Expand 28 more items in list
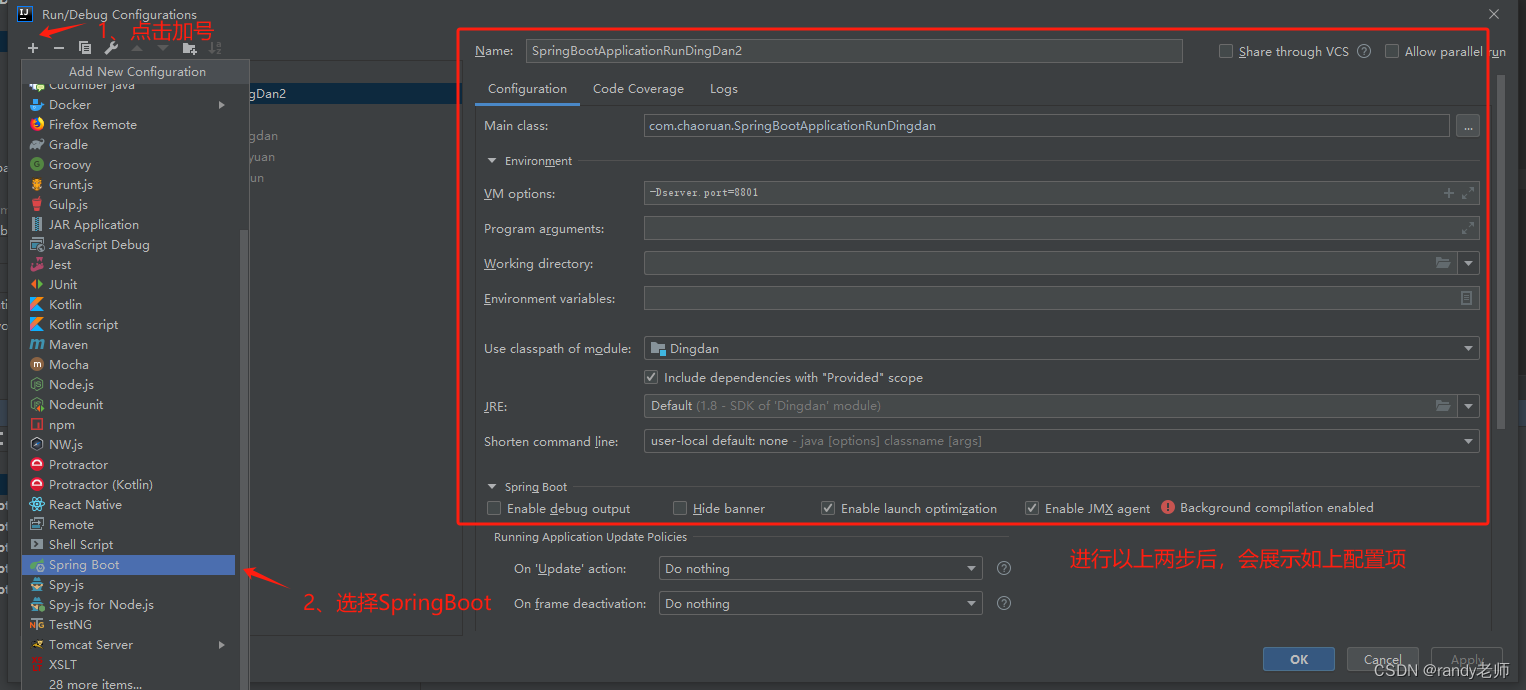This screenshot has width=1526, height=690. 95,684
